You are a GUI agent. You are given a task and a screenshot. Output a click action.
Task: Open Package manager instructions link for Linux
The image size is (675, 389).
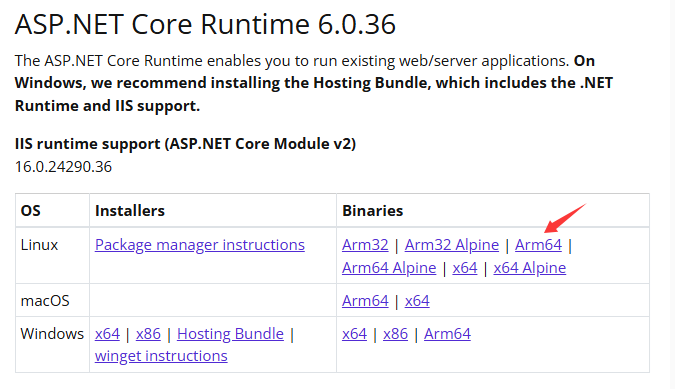click(x=200, y=245)
